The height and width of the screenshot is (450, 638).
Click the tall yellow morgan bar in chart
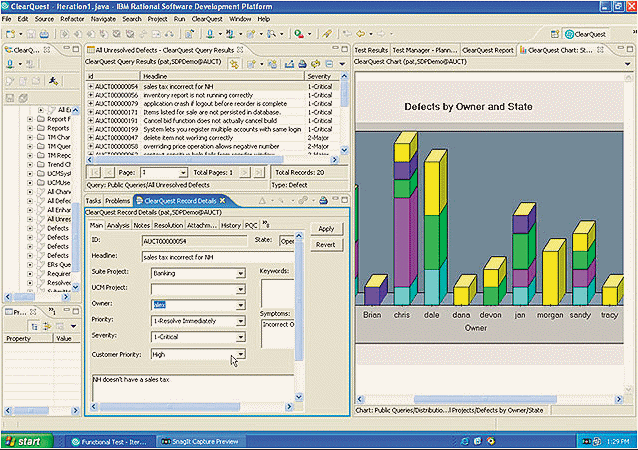[554, 272]
